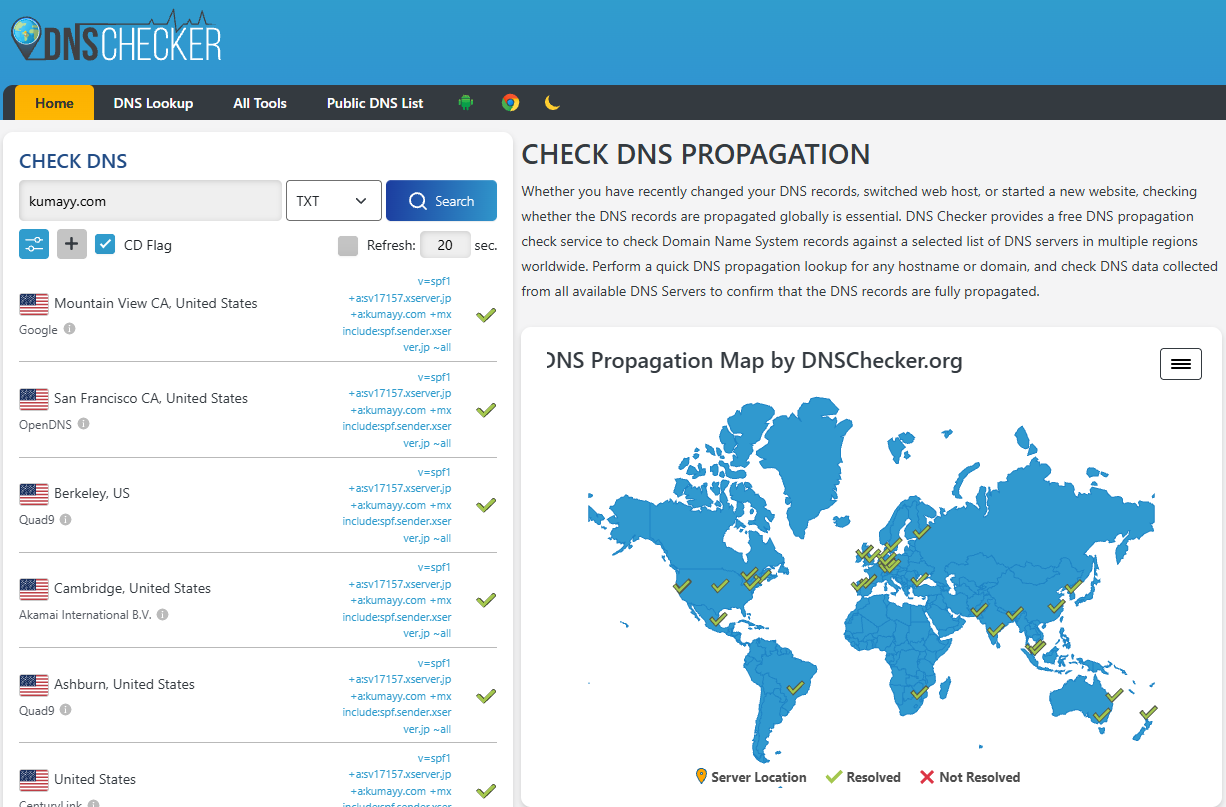Toggle dark mode moon icon

552,102
